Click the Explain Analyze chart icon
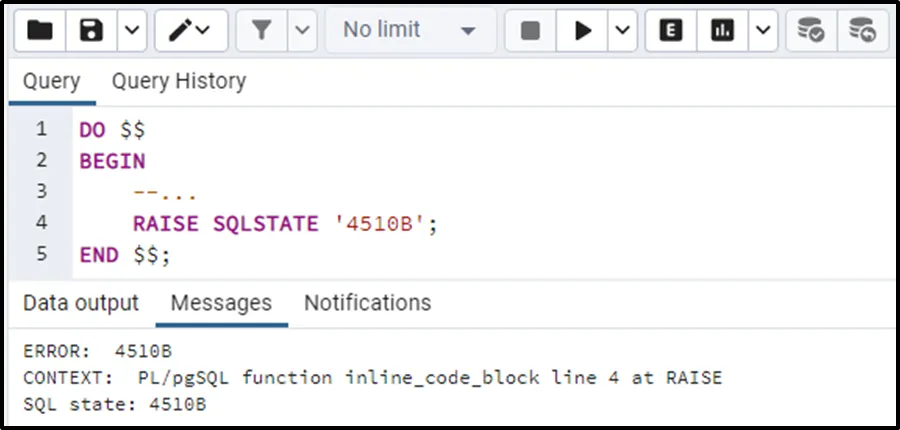Viewport: 900px width, 430px height. 722,31
